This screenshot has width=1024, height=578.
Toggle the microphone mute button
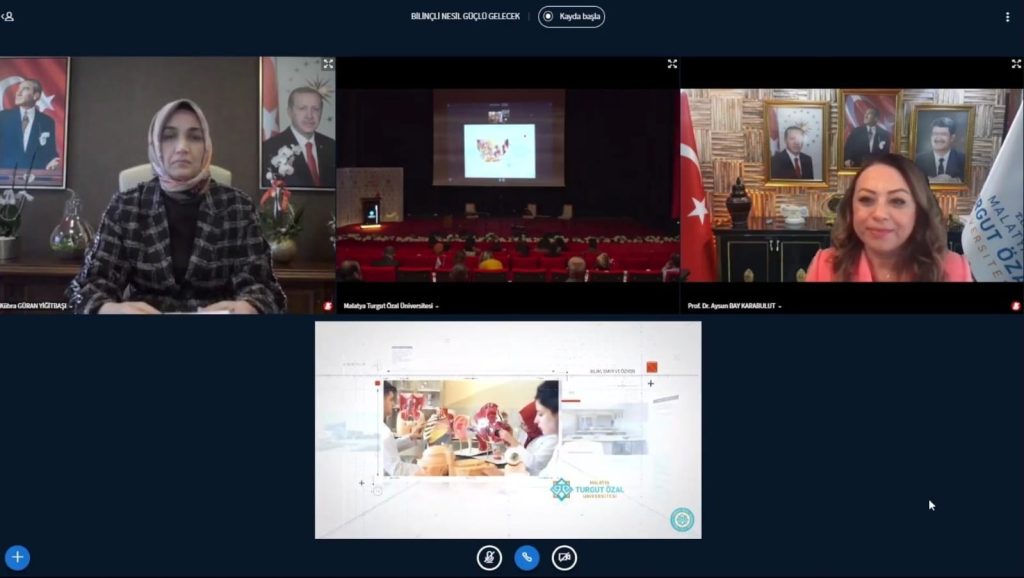tap(489, 557)
